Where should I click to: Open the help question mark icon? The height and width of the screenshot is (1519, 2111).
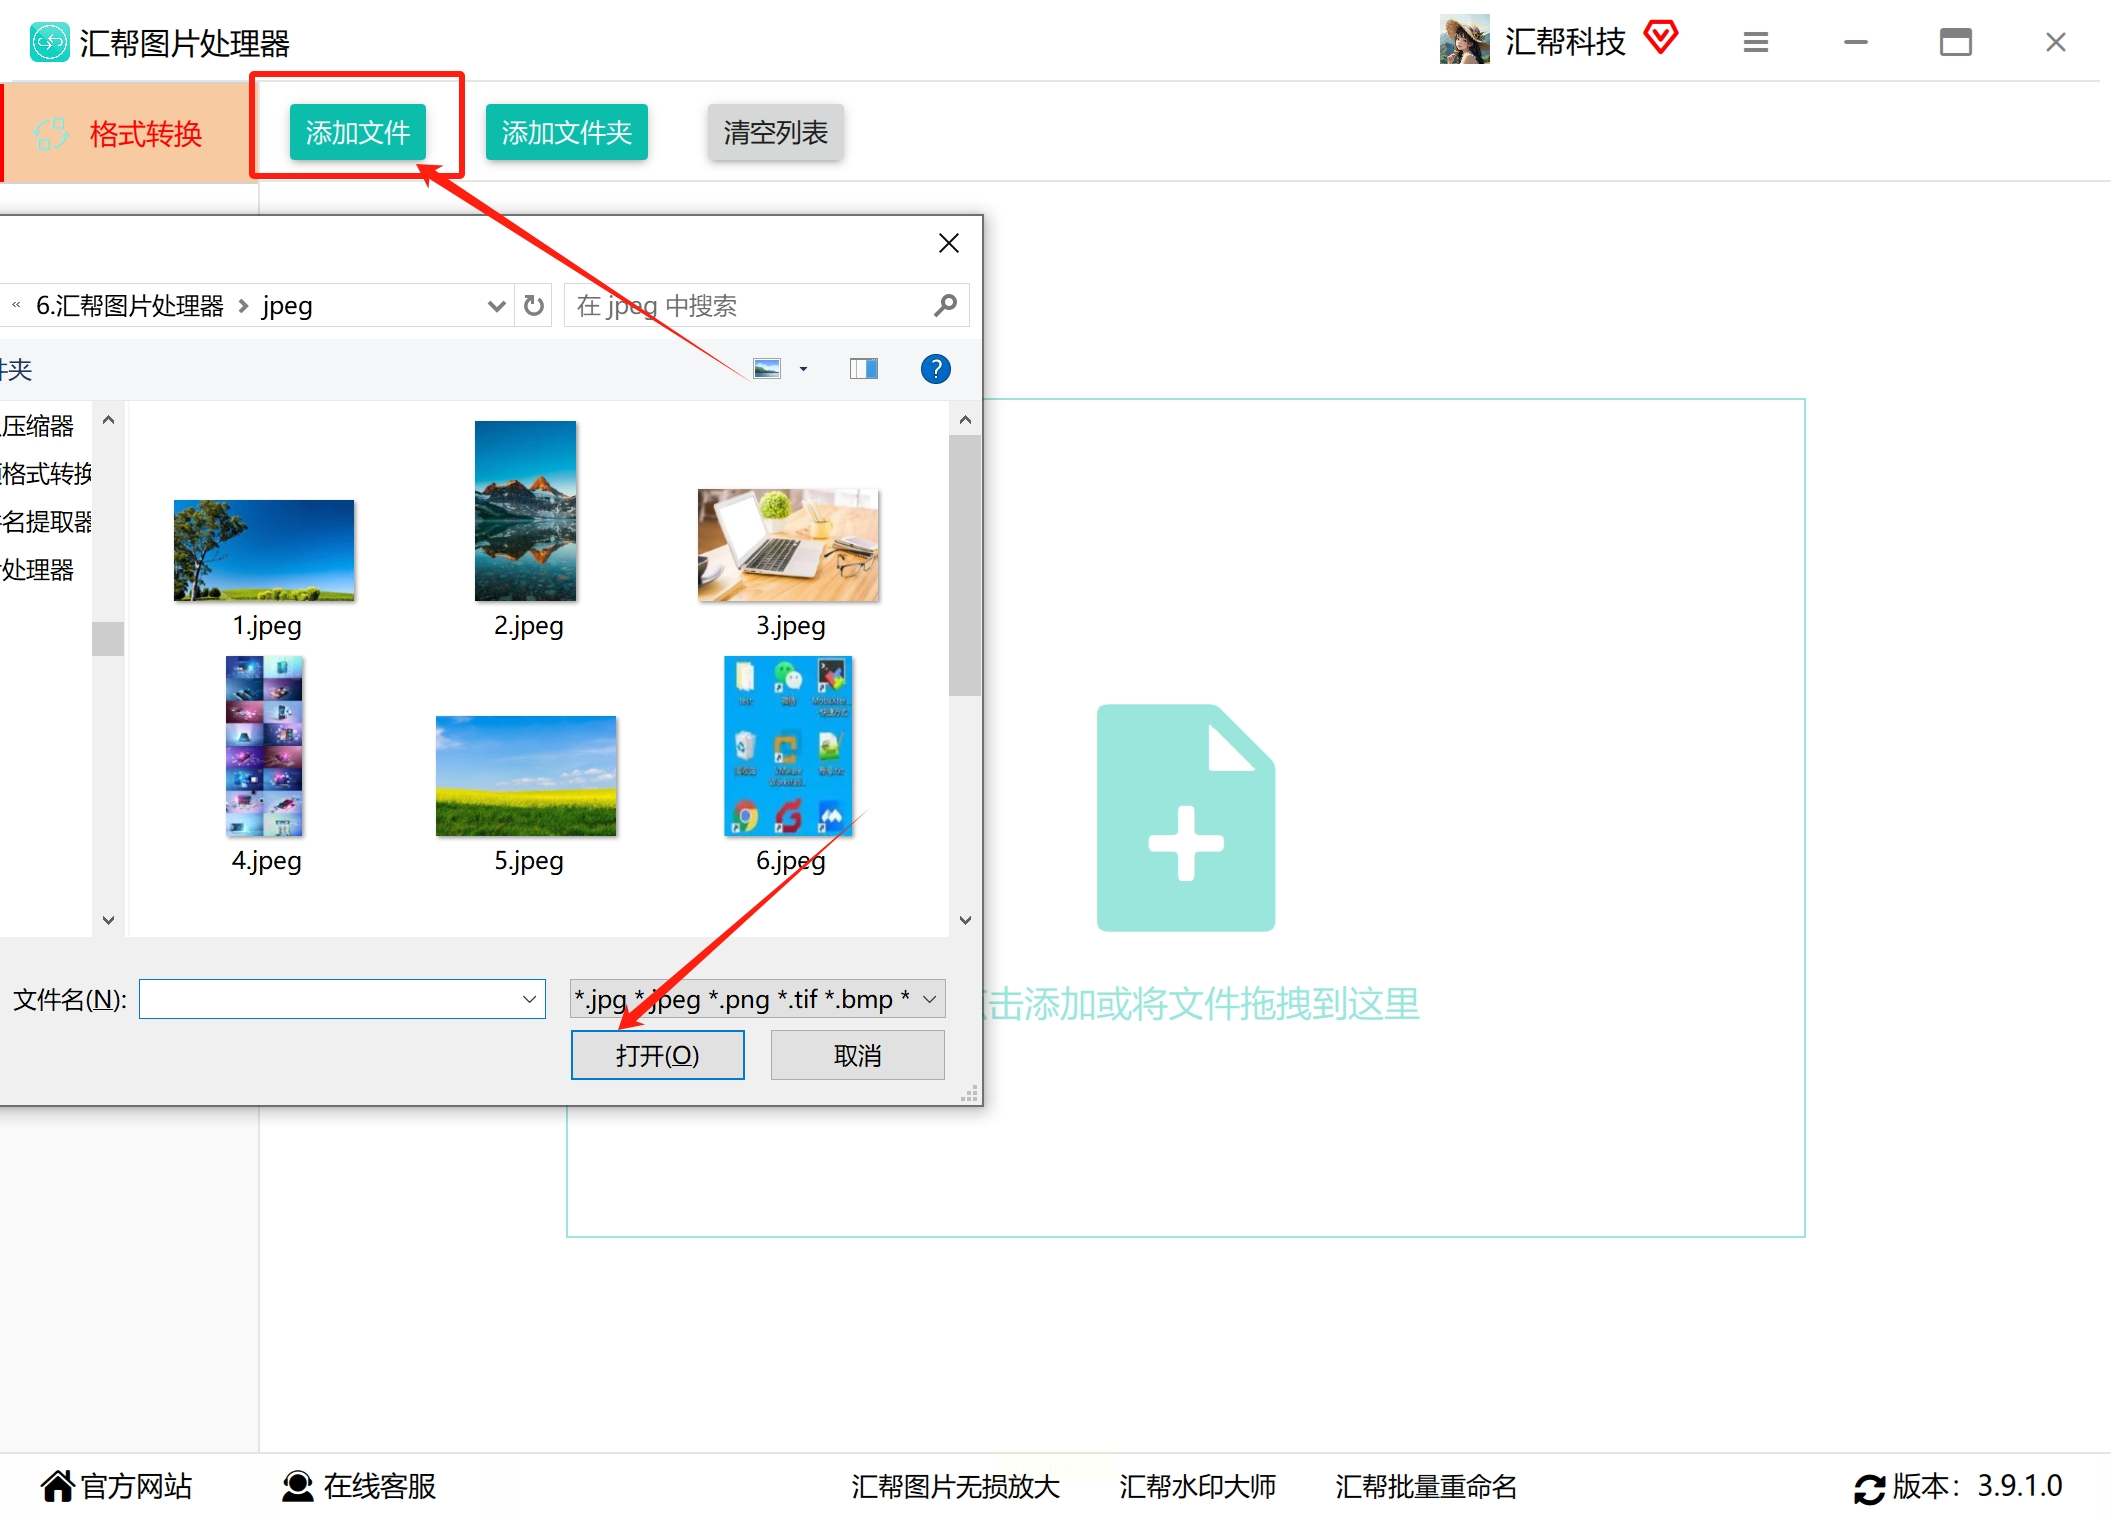pos(935,369)
